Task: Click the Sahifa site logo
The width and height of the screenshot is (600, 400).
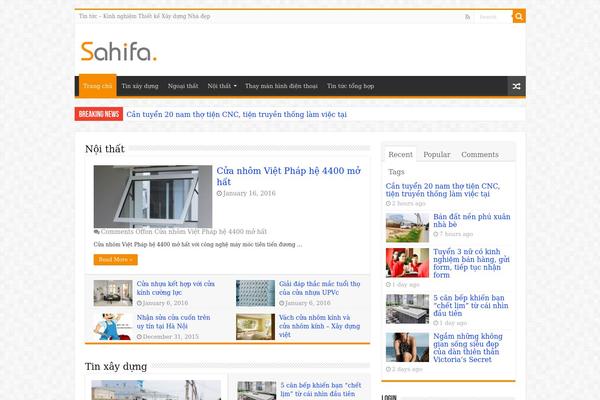Action: [x=119, y=51]
